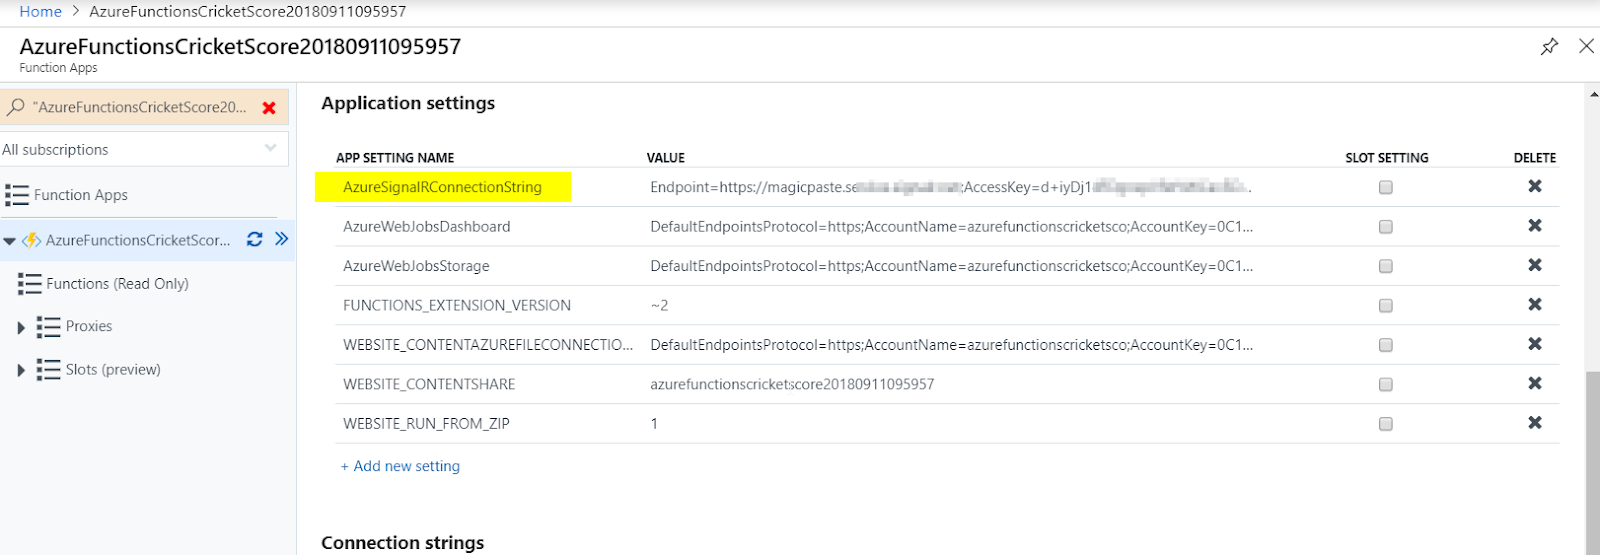
Task: Toggle slot setting for AzureWebJobsStorage
Action: [1386, 266]
